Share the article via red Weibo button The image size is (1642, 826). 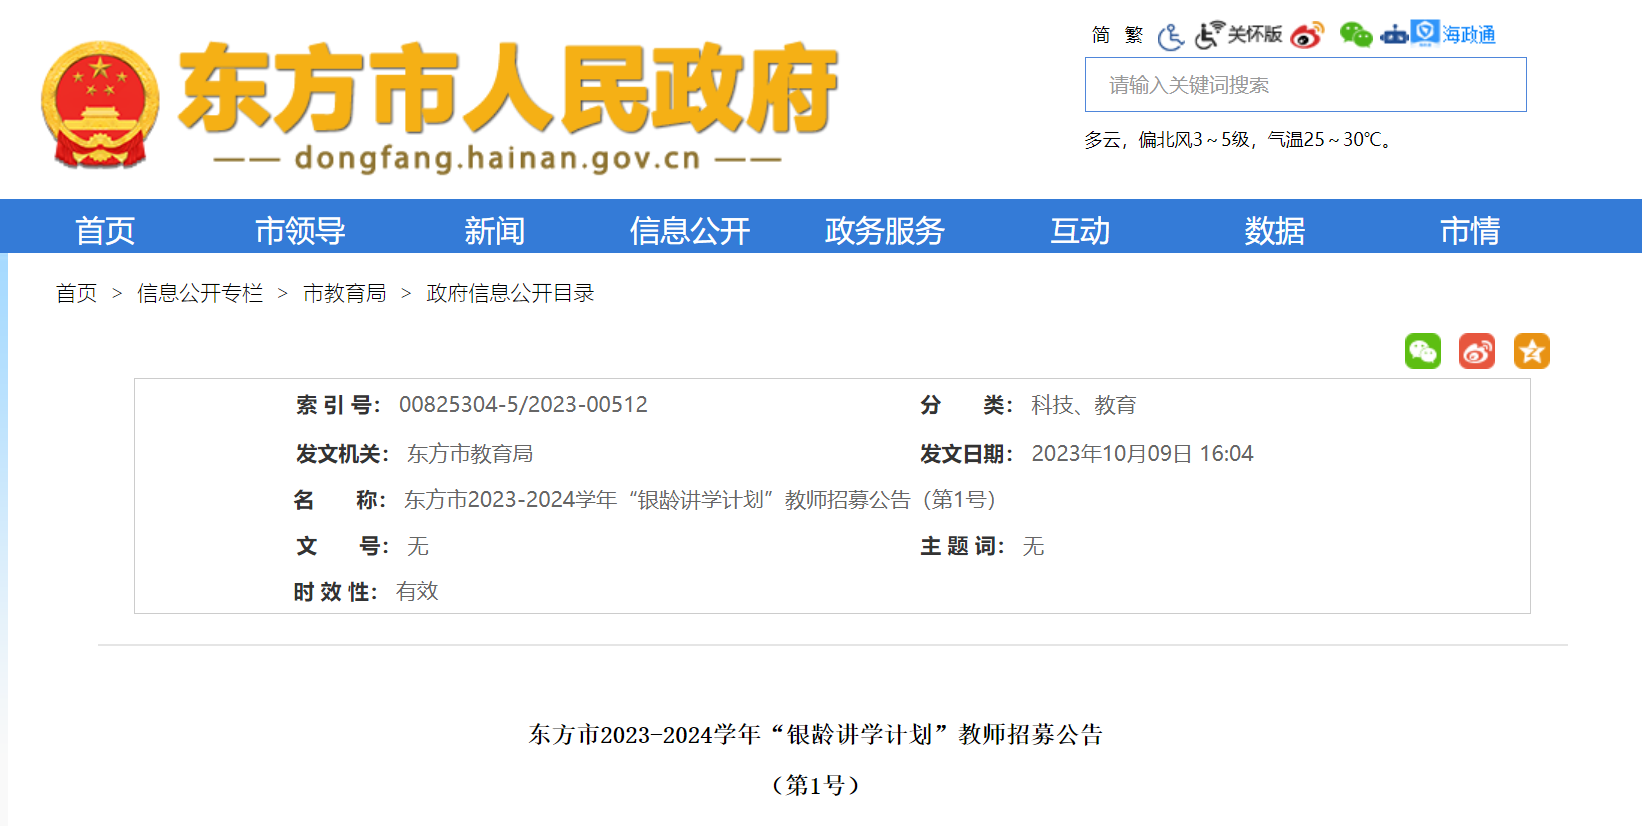(x=1477, y=351)
